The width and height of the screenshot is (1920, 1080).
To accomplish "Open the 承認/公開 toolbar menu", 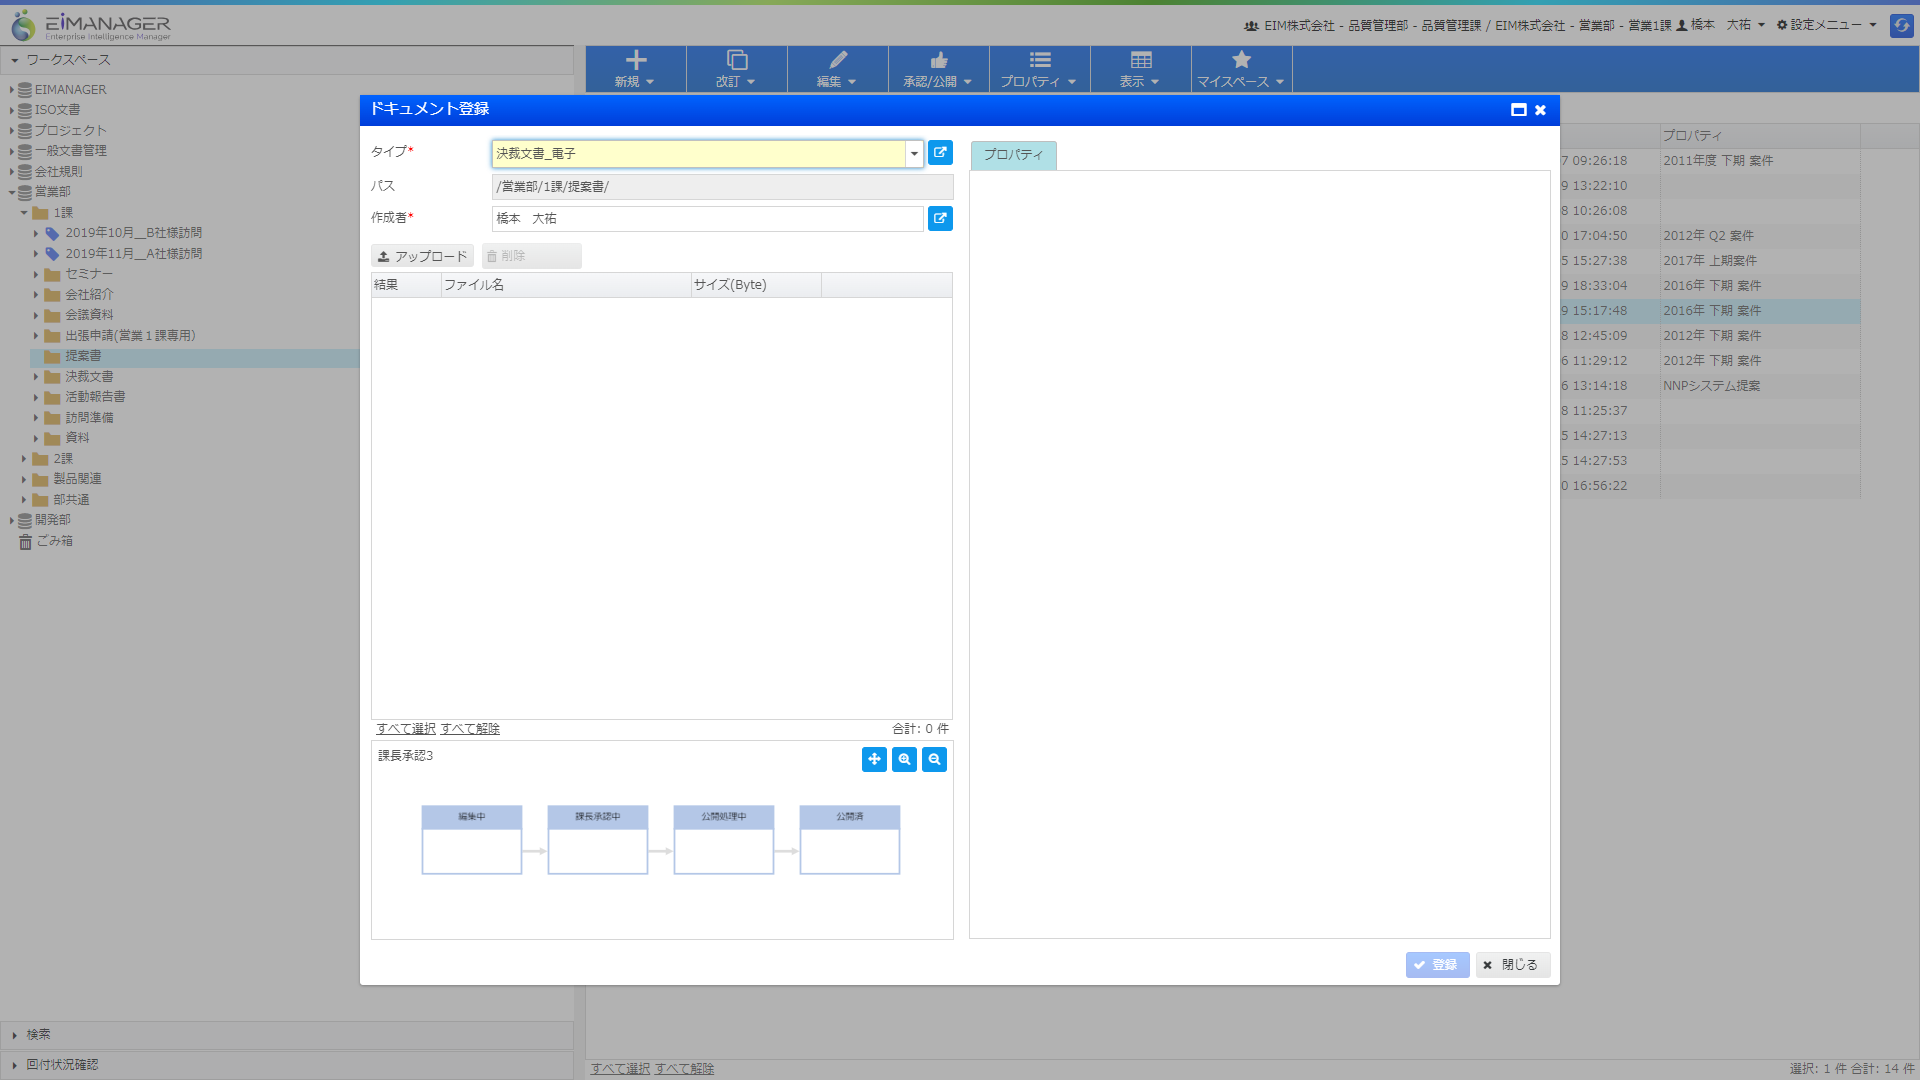I will point(939,69).
